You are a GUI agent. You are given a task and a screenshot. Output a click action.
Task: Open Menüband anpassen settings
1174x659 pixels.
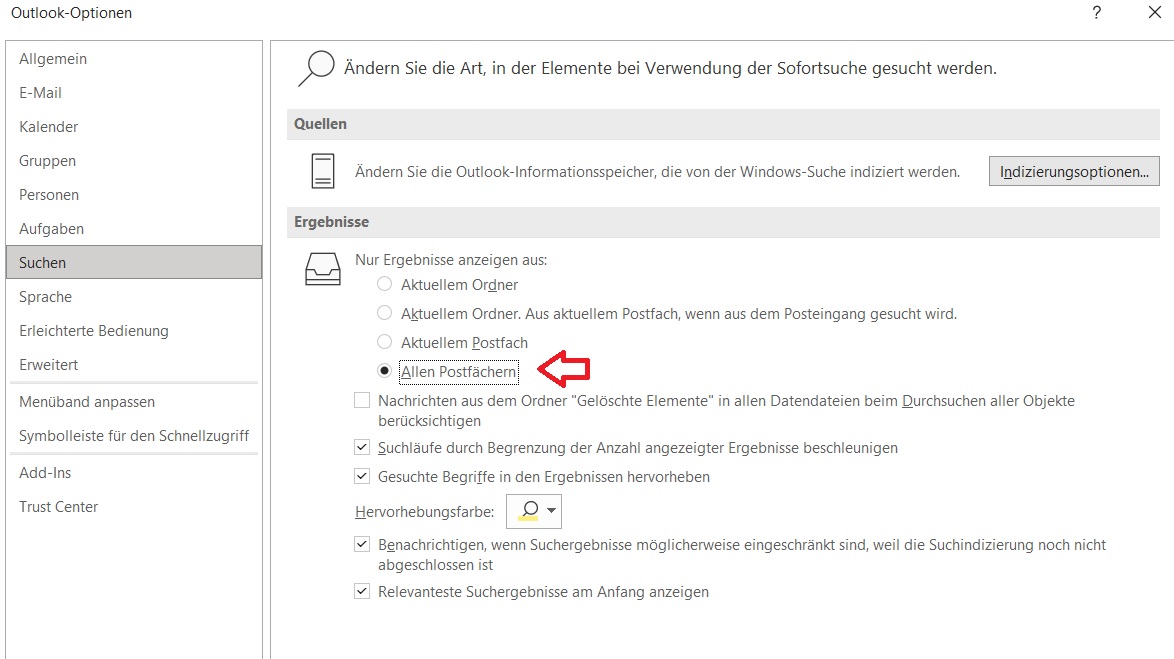coord(134,402)
